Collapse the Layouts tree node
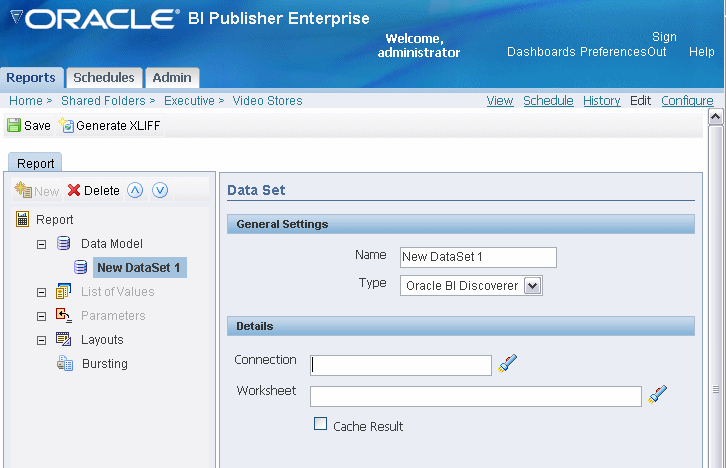The width and height of the screenshot is (726, 468). point(41,340)
